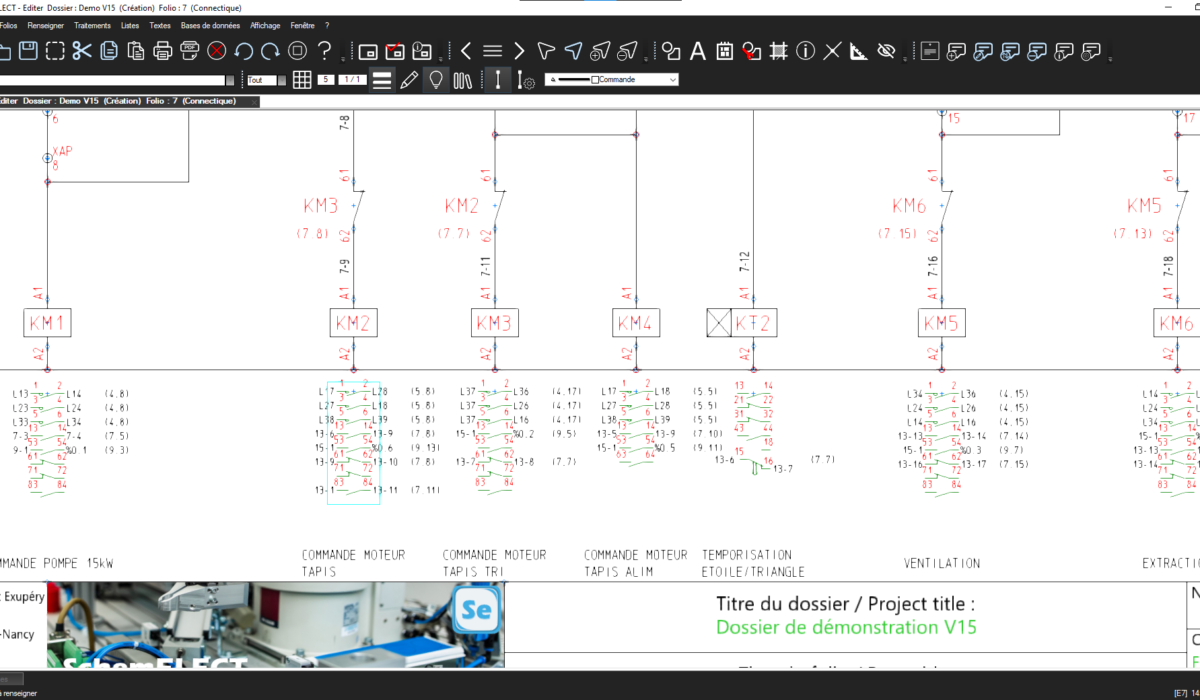The width and height of the screenshot is (1200, 700).
Task: Click the Paste clipboard icon
Action: [x=136, y=50]
